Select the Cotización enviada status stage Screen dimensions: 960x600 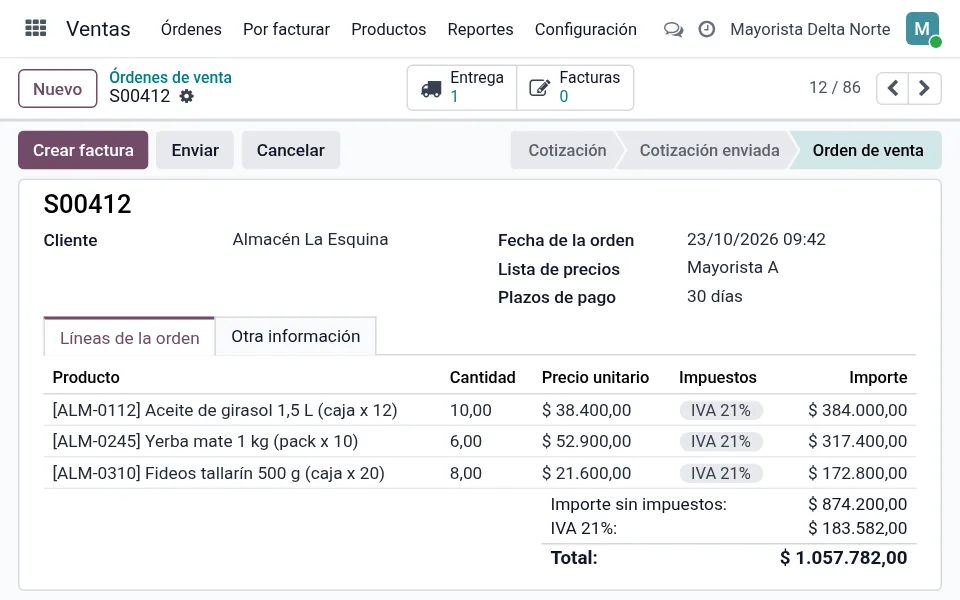coord(710,150)
